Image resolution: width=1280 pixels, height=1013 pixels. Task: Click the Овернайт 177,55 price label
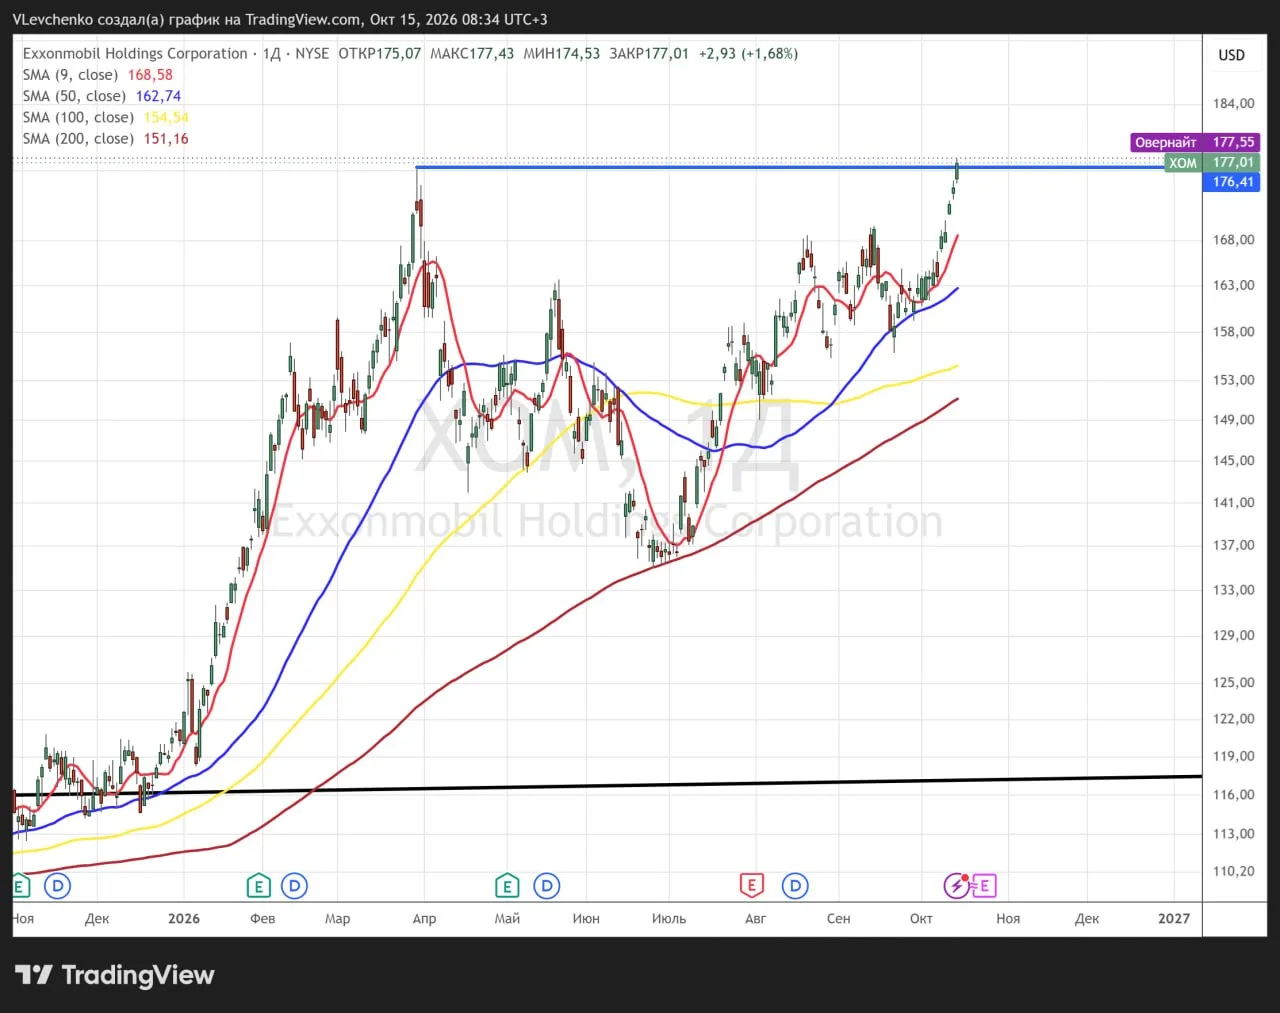point(1194,142)
